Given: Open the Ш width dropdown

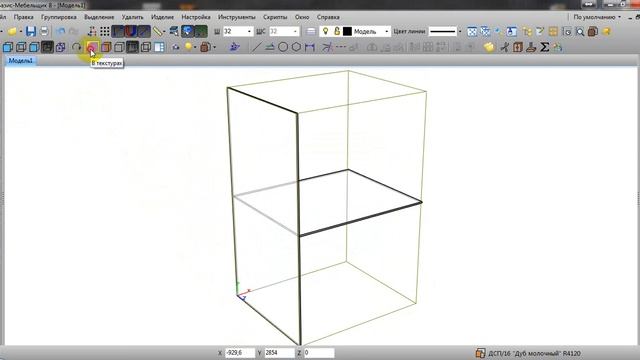Looking at the screenshot, I should 249,31.
